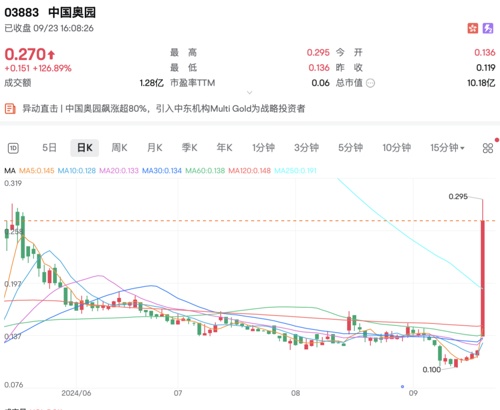The image size is (500, 410).
Task: Select the 月K timeframe
Action: tap(155, 148)
